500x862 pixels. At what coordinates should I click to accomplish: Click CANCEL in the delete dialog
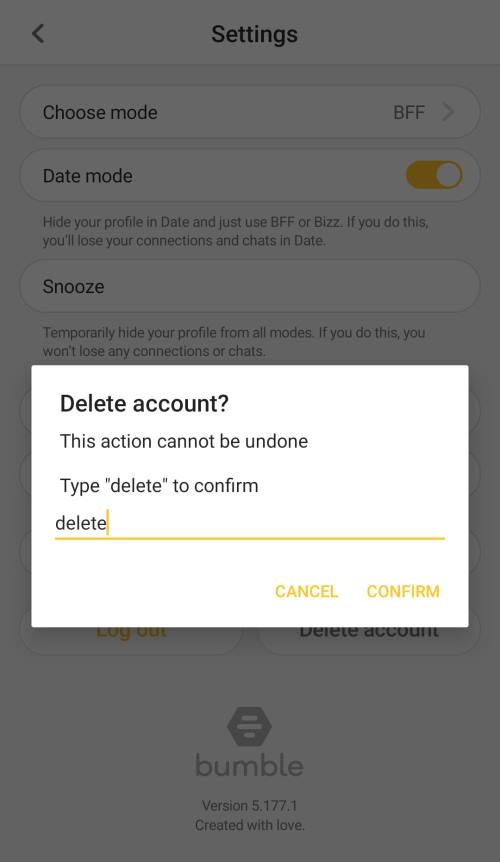(307, 592)
